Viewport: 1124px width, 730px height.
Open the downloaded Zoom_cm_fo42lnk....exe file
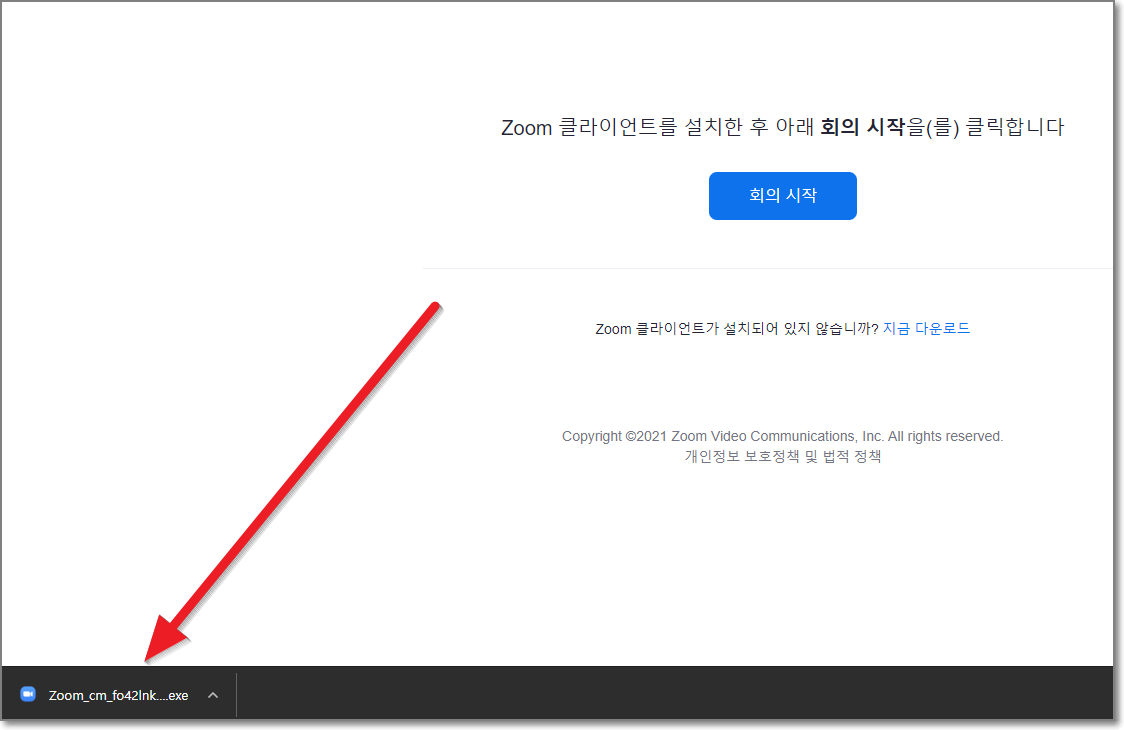tap(118, 695)
